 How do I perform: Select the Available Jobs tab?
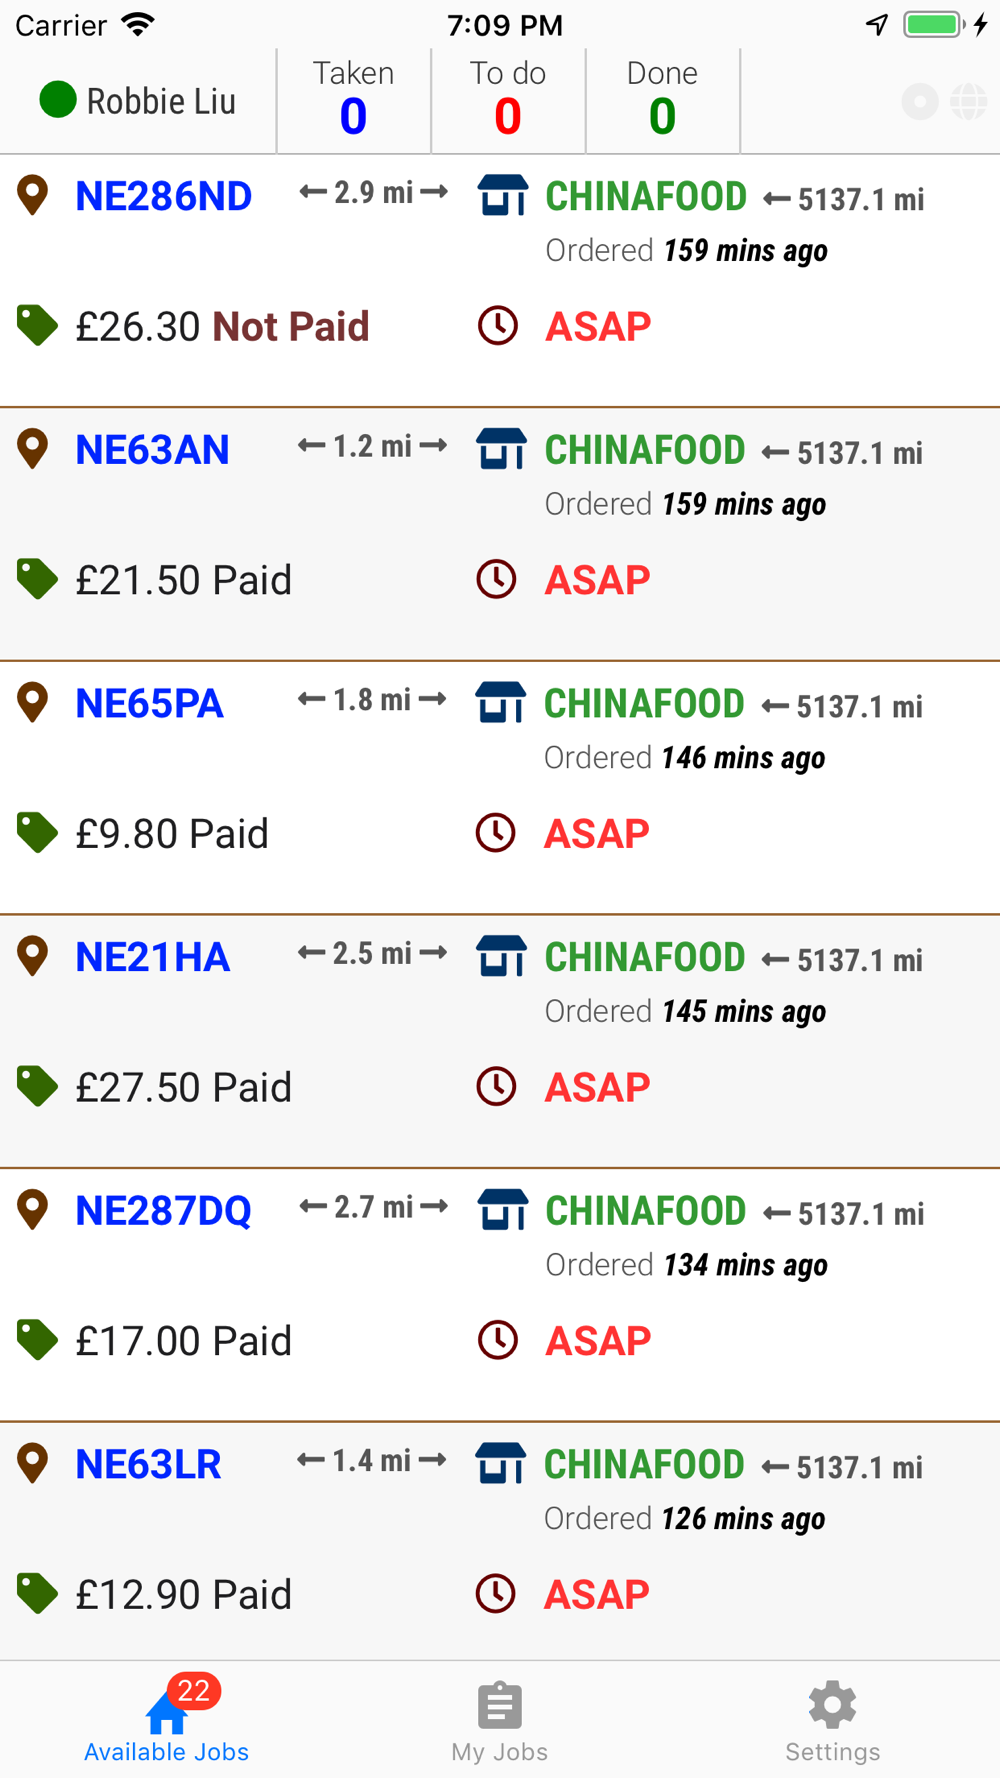(x=167, y=1722)
